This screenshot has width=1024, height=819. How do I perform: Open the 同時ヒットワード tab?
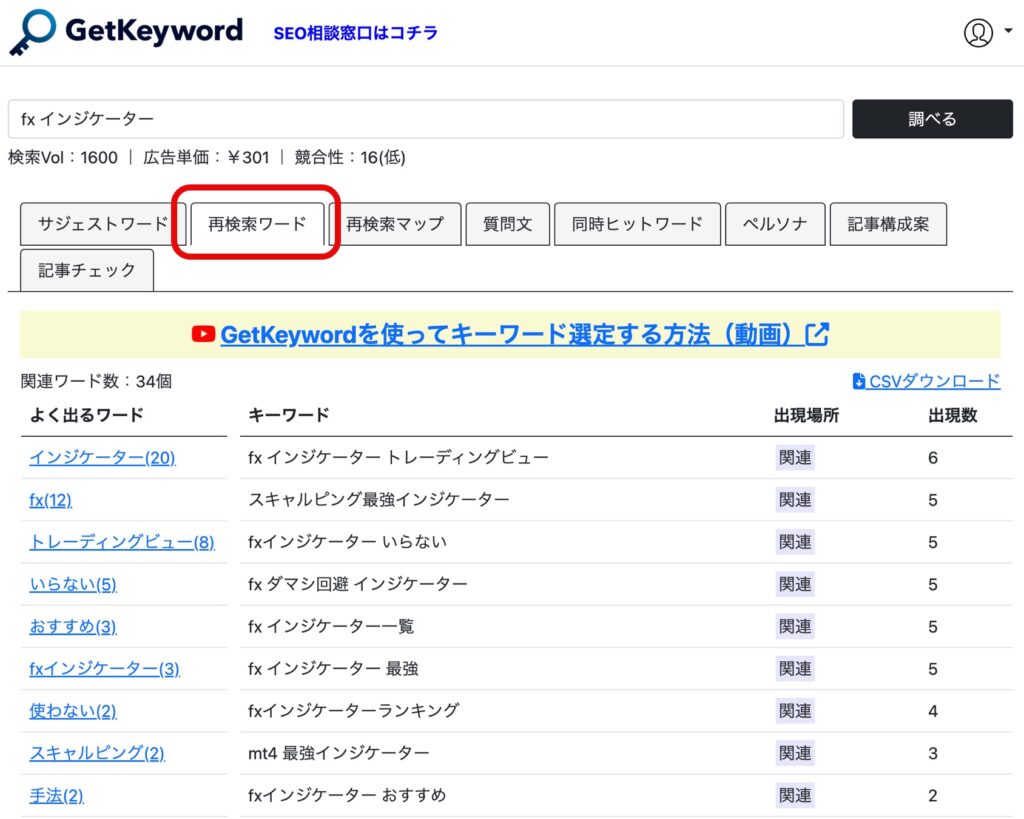pos(637,224)
